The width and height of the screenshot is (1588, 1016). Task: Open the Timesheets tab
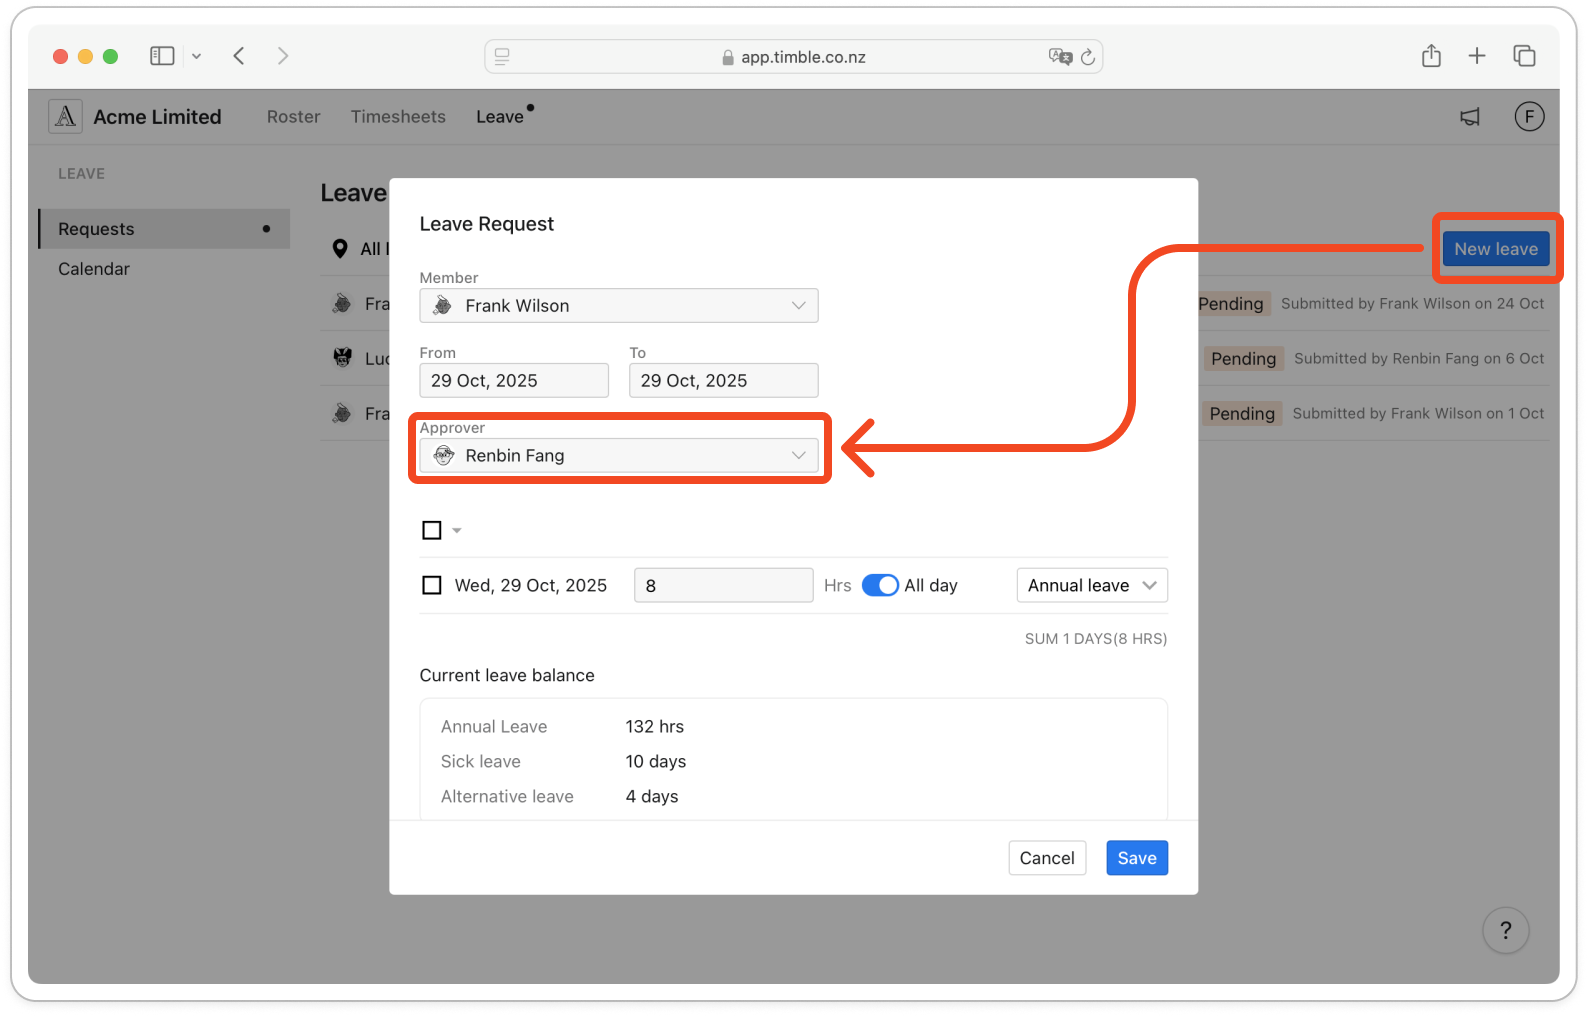[398, 117]
